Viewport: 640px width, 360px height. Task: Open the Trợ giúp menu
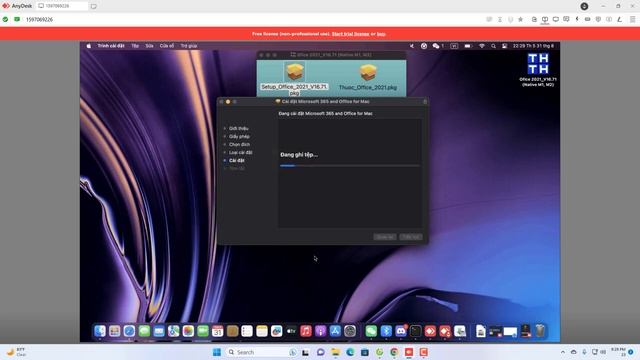pos(189,46)
